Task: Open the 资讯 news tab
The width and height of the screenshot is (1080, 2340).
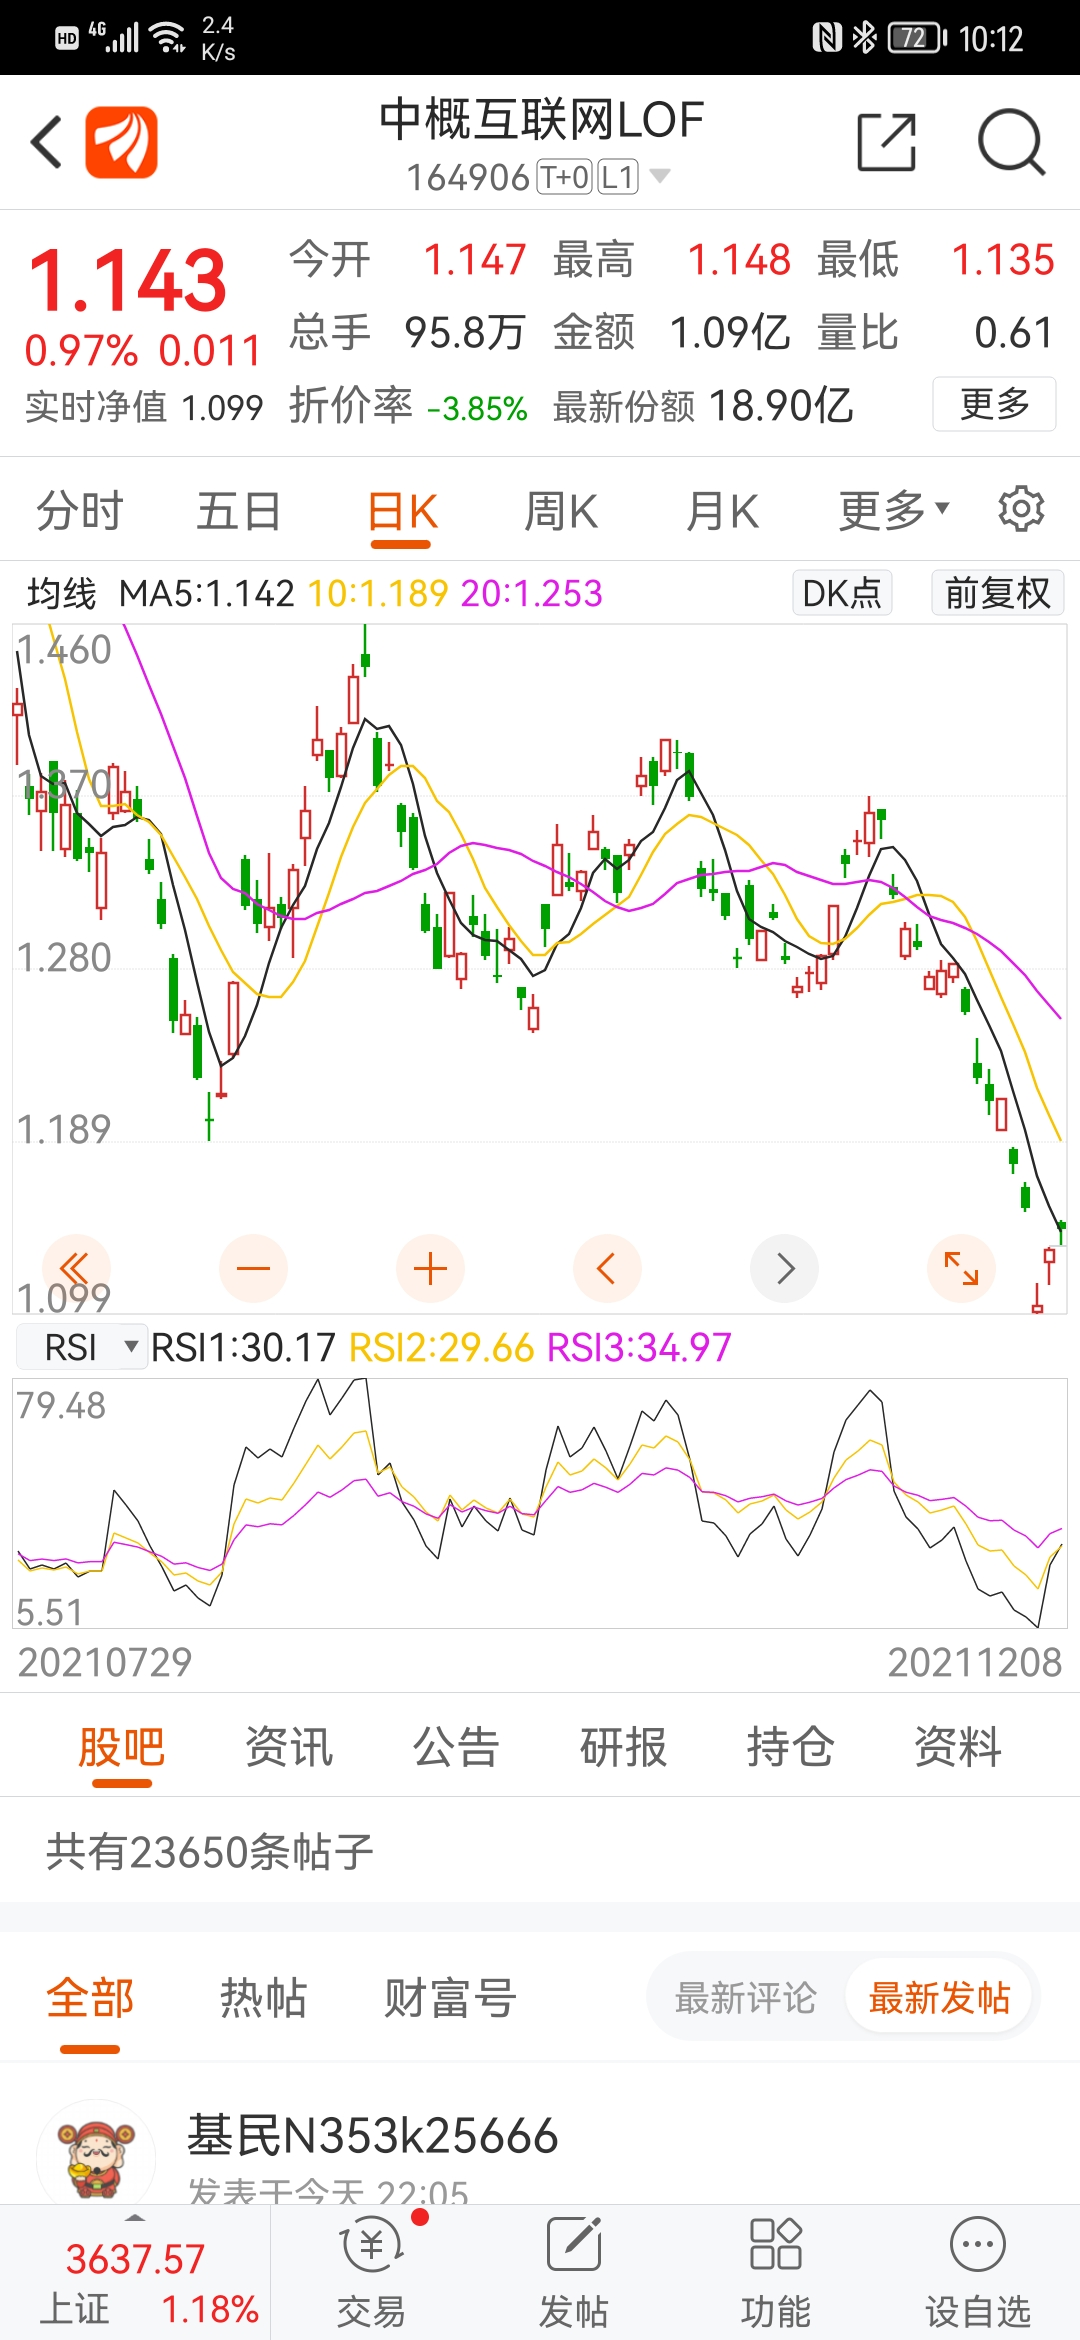Action: 289,1747
